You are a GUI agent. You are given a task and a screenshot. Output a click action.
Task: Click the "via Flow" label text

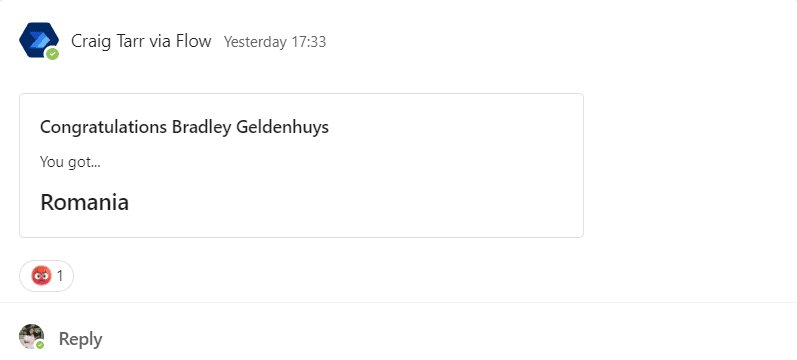pyautogui.click(x=180, y=41)
